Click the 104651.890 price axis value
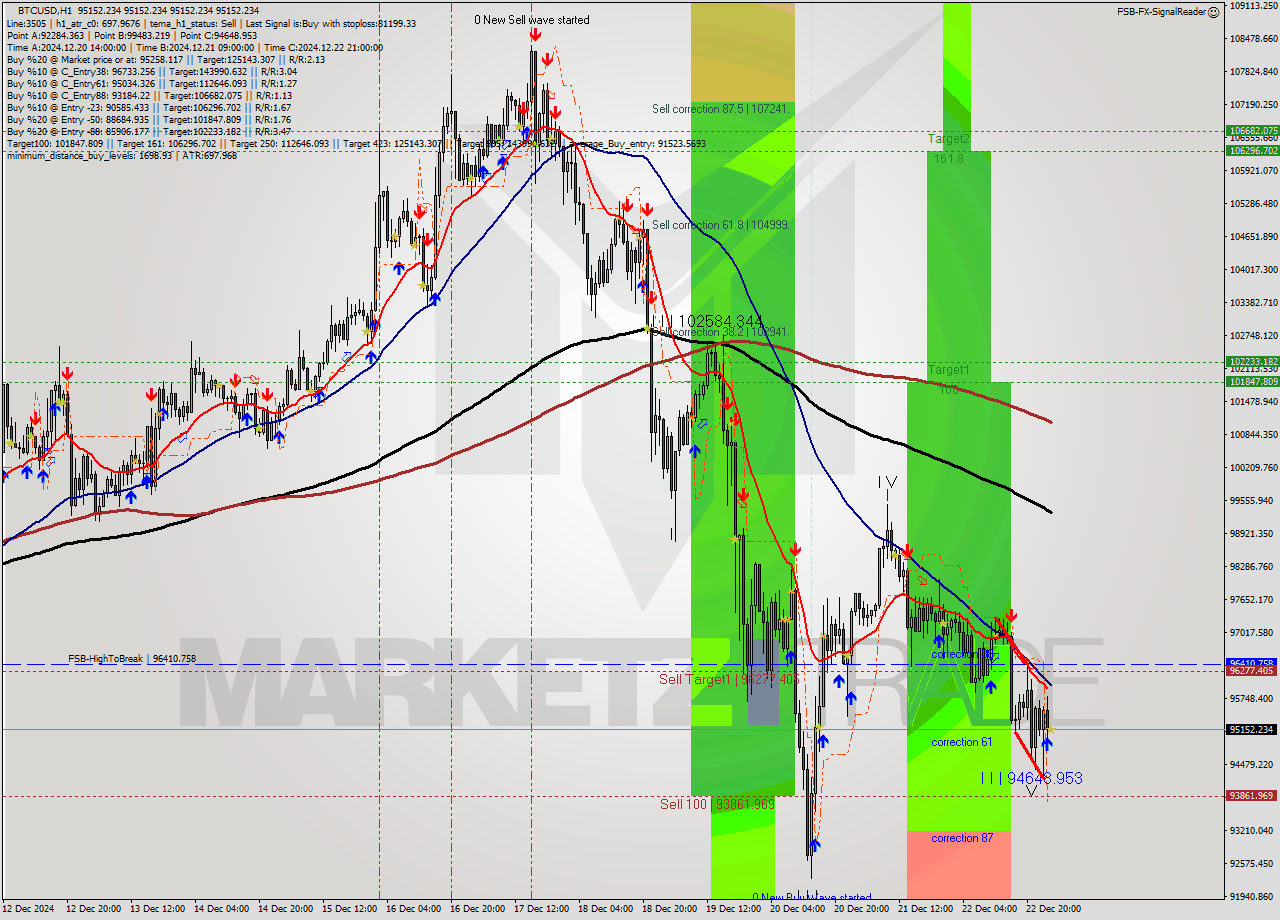The width and height of the screenshot is (1280, 920). (x=1252, y=237)
